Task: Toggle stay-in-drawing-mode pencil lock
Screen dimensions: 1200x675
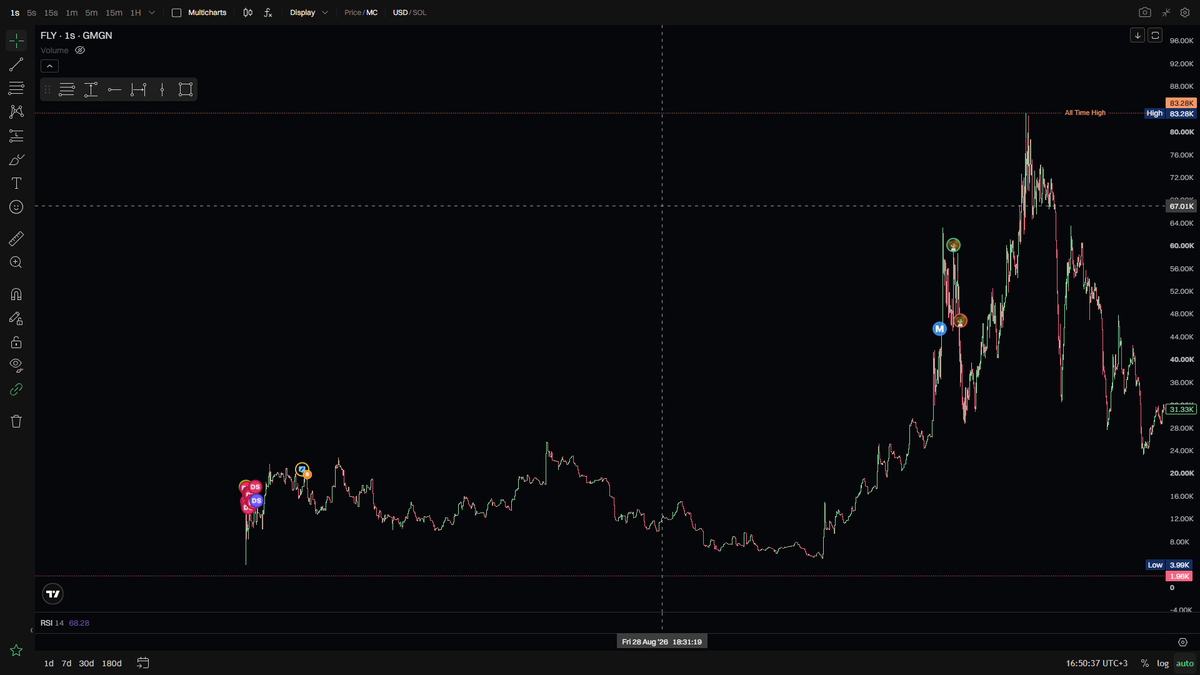Action: tap(16, 318)
